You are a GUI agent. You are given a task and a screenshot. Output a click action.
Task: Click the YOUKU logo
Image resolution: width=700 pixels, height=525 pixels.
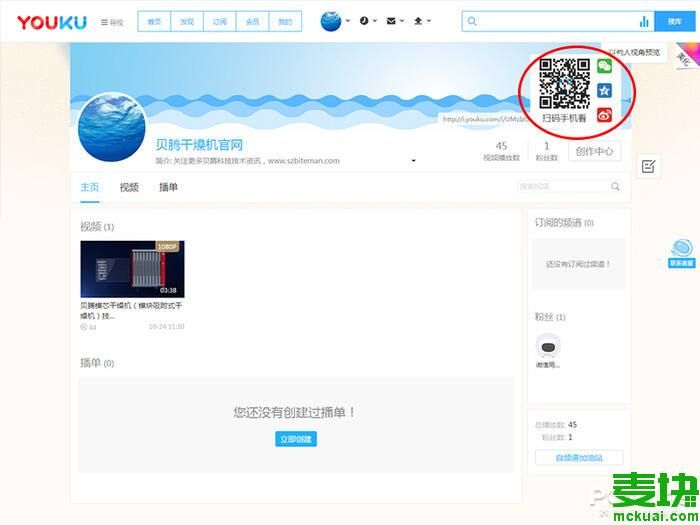pyautogui.click(x=51, y=22)
